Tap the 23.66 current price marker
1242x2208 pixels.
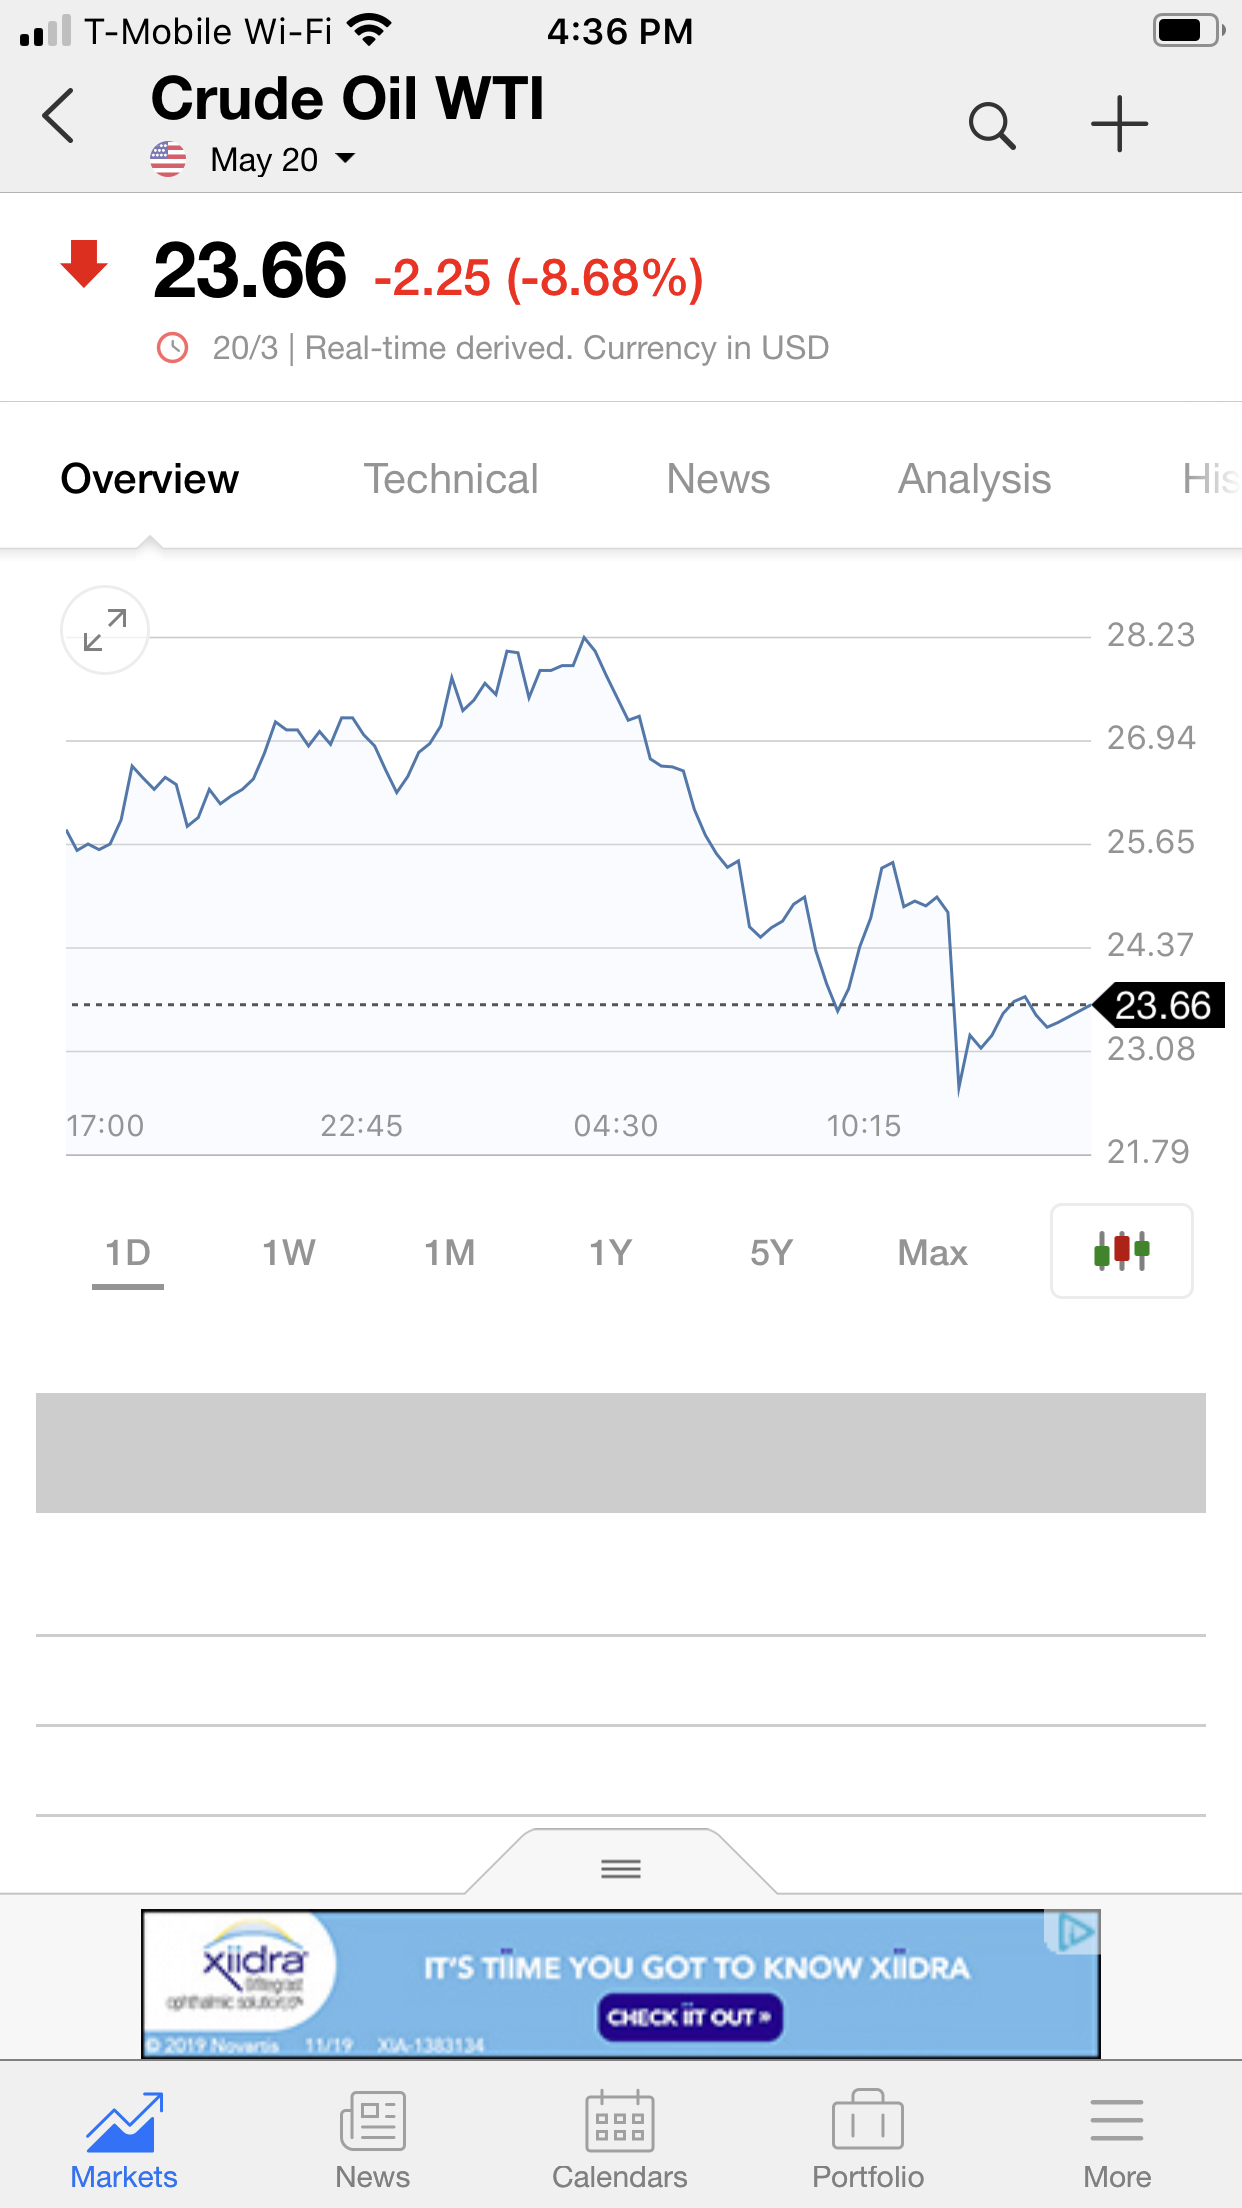tap(1162, 1005)
